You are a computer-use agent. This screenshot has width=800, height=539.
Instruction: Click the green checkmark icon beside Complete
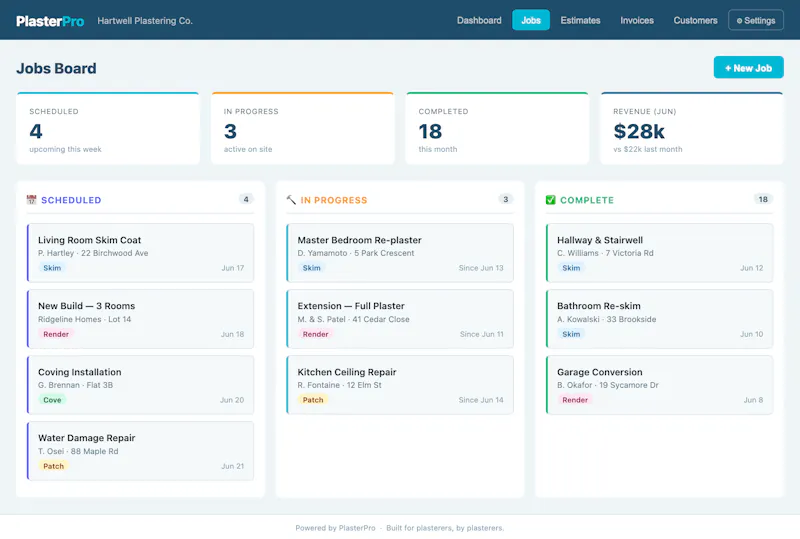[551, 200]
